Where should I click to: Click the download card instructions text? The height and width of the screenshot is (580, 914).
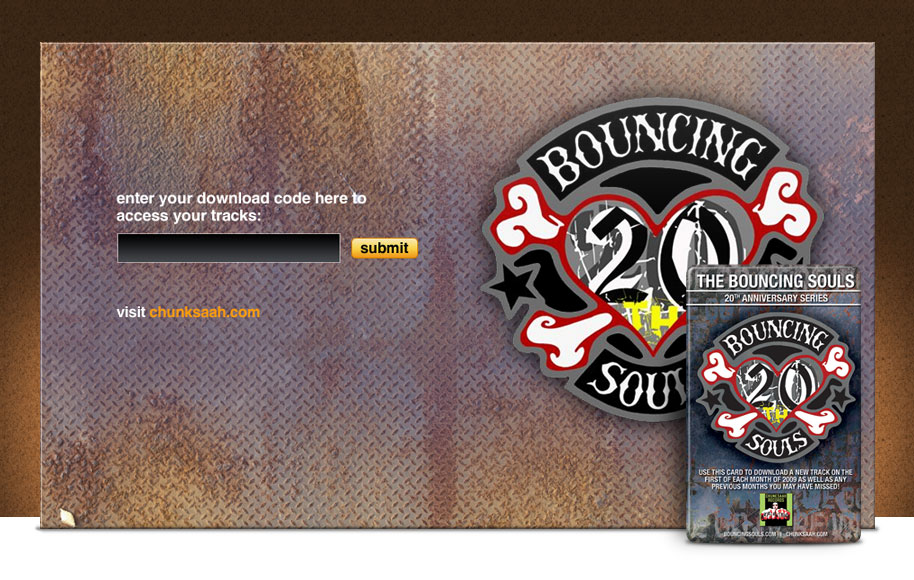pos(775,479)
